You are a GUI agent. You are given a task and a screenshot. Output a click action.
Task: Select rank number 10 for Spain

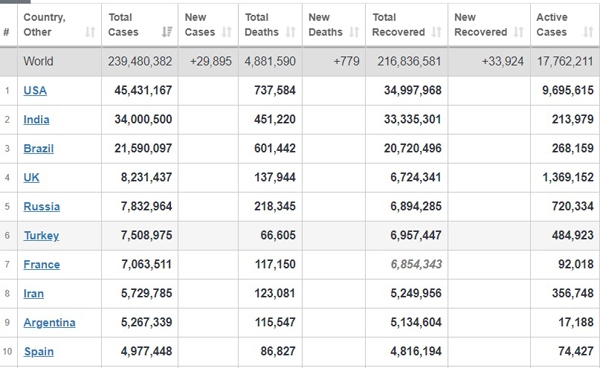(7, 352)
